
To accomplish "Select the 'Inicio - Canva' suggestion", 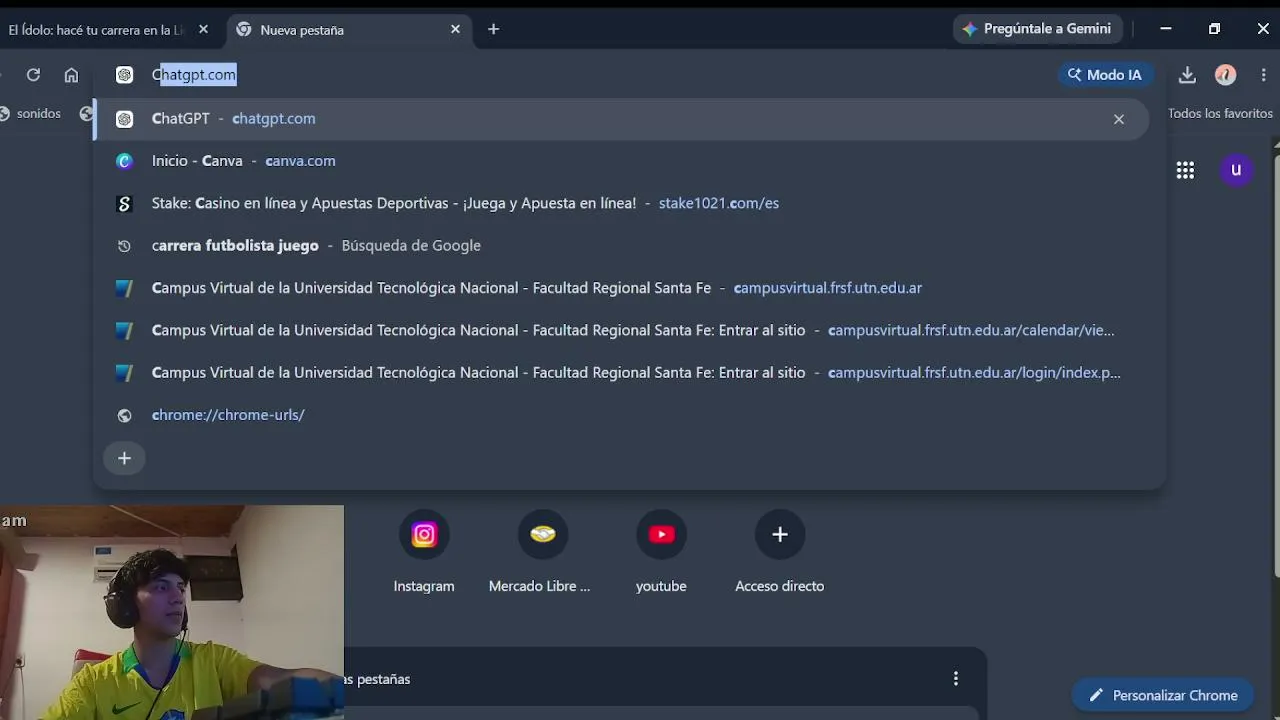I will click(x=620, y=161).
